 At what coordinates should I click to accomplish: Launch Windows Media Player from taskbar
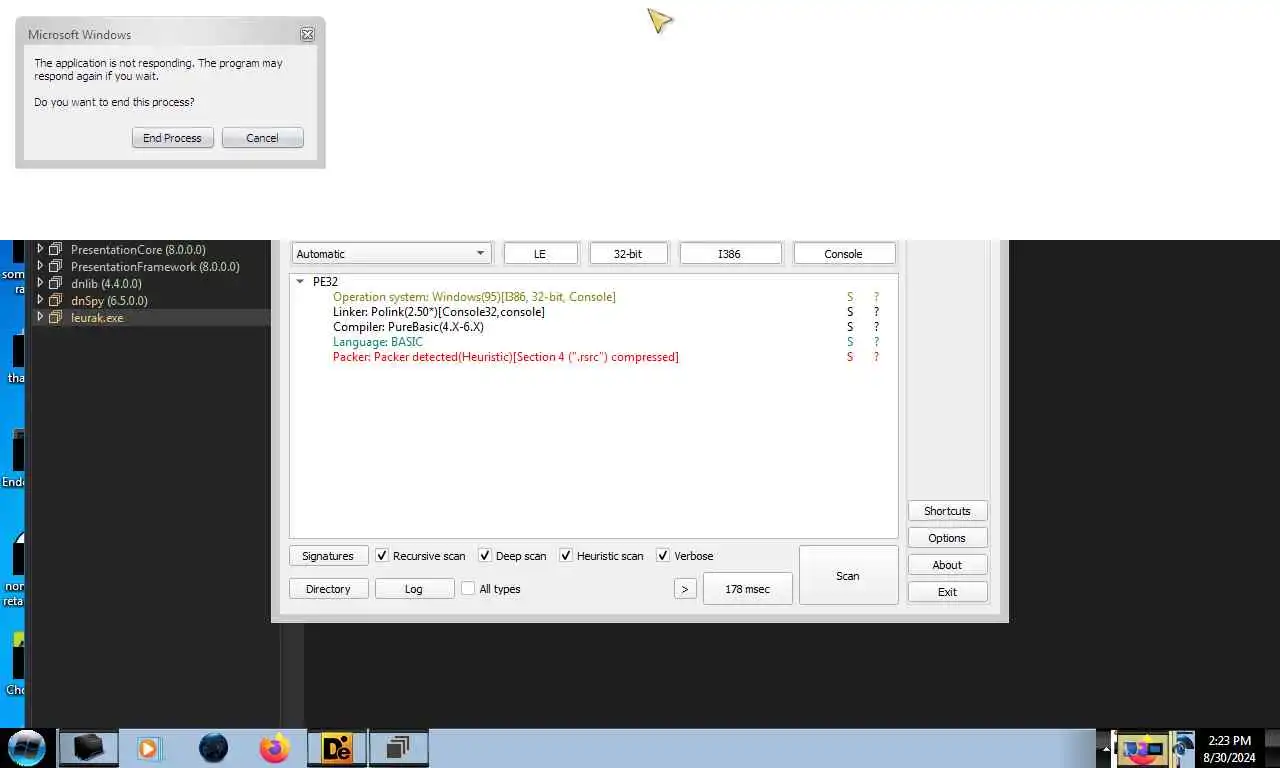(148, 748)
